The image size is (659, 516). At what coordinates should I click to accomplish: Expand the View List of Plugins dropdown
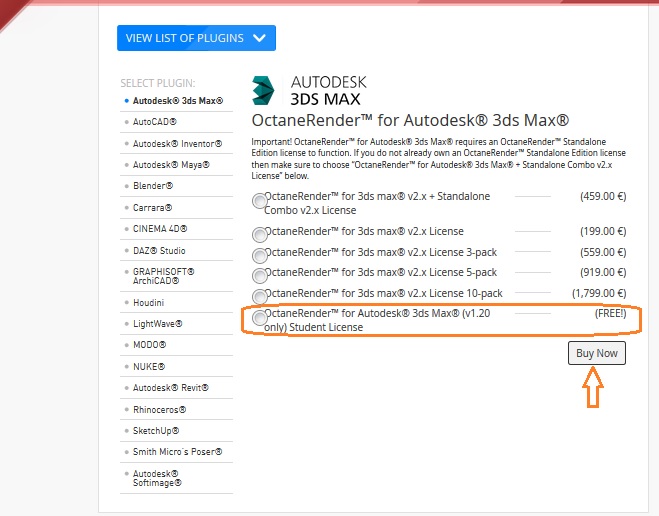pos(196,38)
